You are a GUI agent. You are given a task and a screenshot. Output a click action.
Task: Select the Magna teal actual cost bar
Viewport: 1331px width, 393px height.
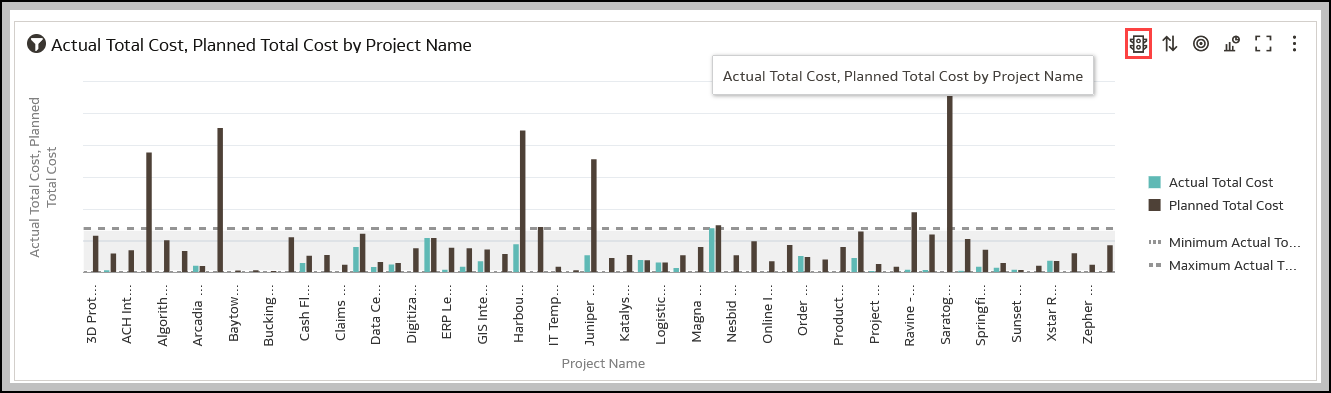[x=712, y=250]
